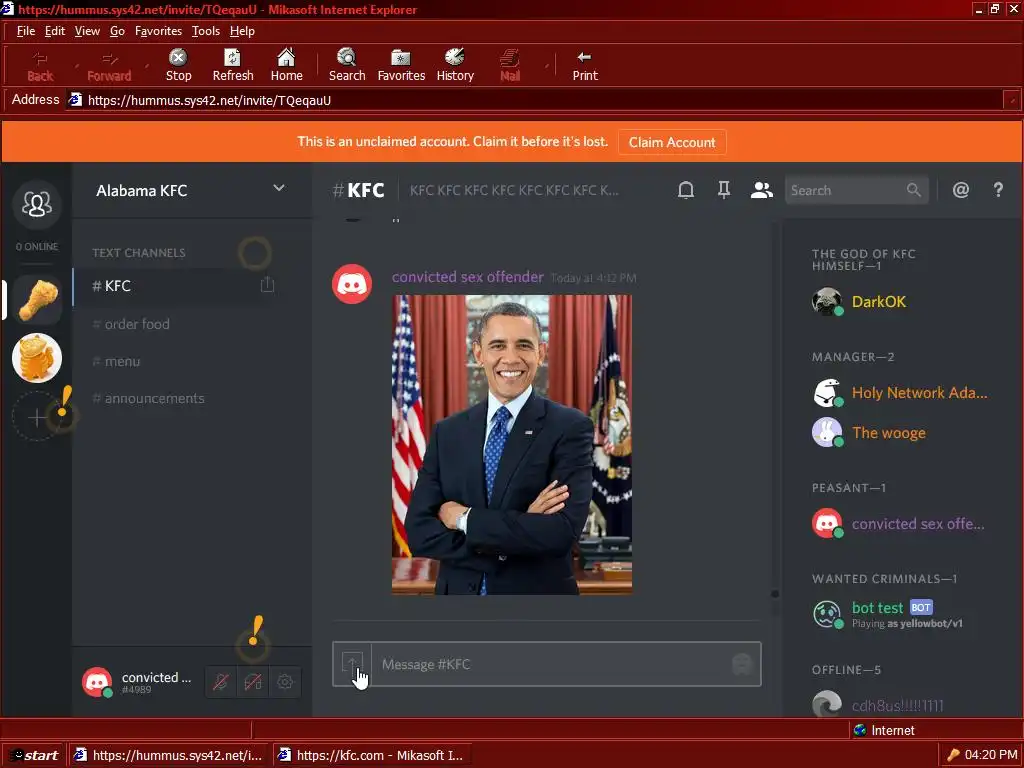1024x768 pixels.
Task: Select the orange cat server icon
Action: tap(37, 358)
